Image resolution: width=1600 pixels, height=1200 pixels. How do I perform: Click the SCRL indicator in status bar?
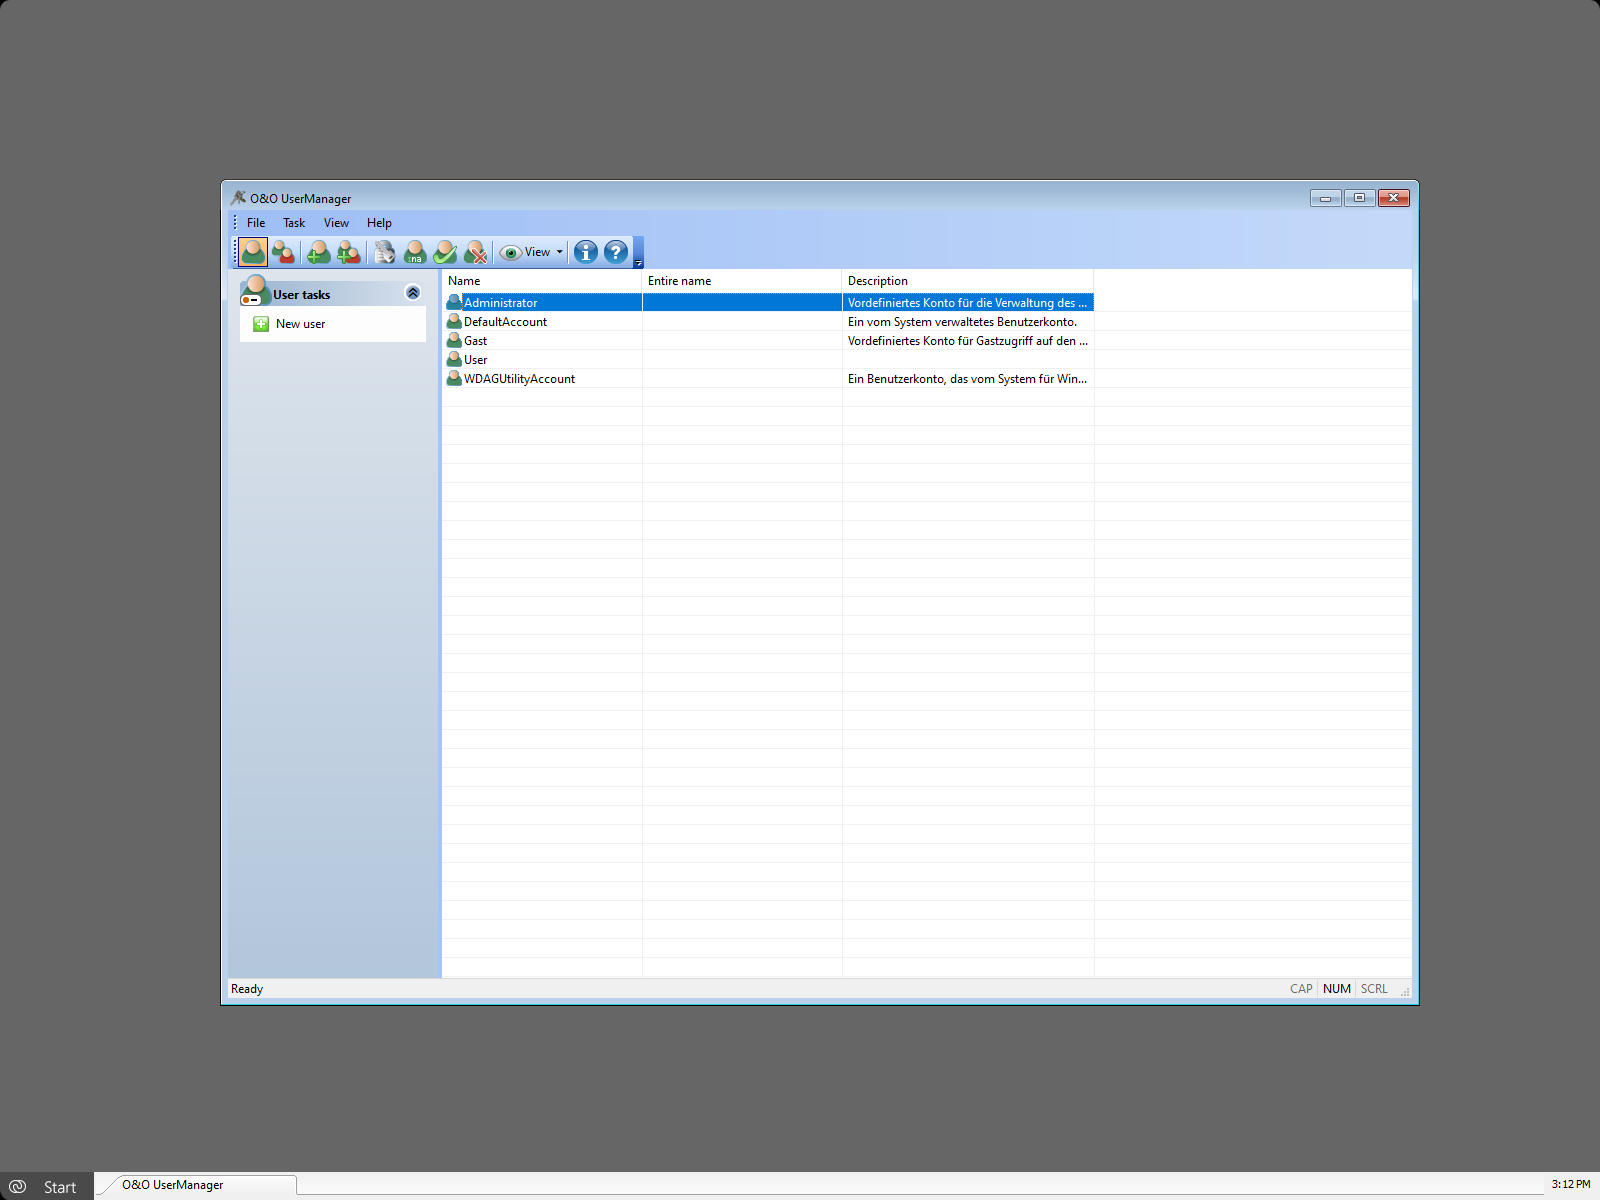[x=1374, y=989]
